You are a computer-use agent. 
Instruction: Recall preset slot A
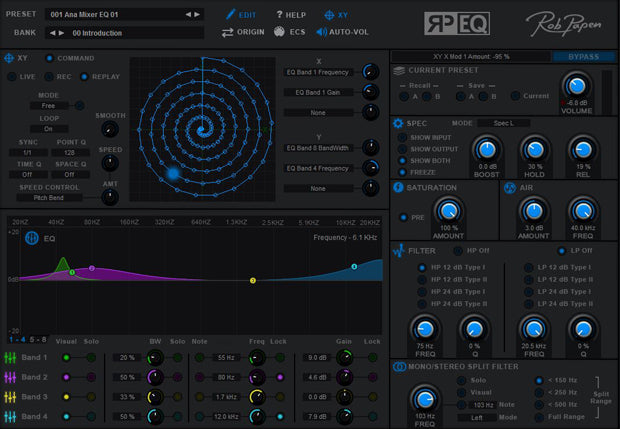pos(404,96)
